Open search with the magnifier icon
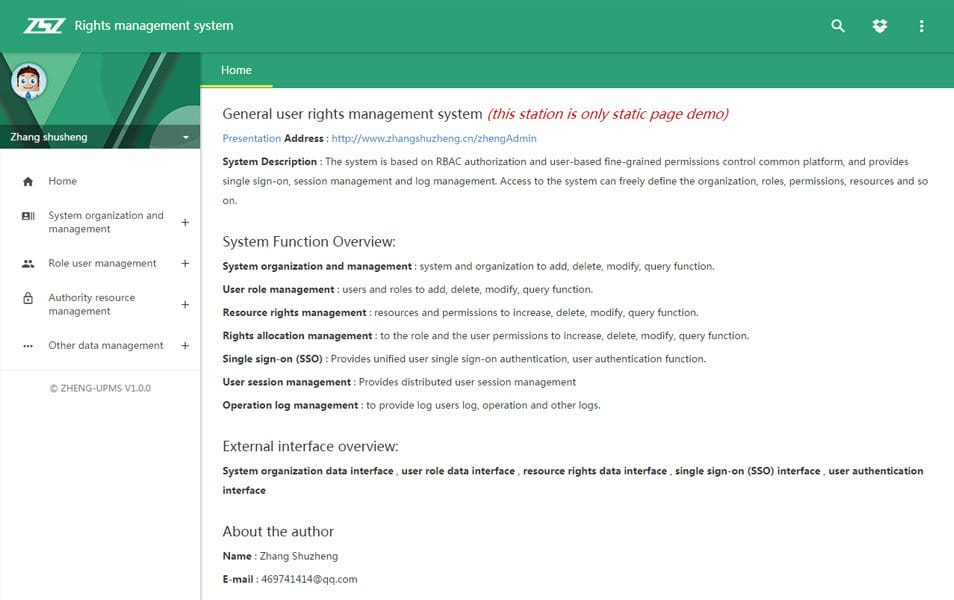Image resolution: width=954 pixels, height=600 pixels. [x=838, y=26]
